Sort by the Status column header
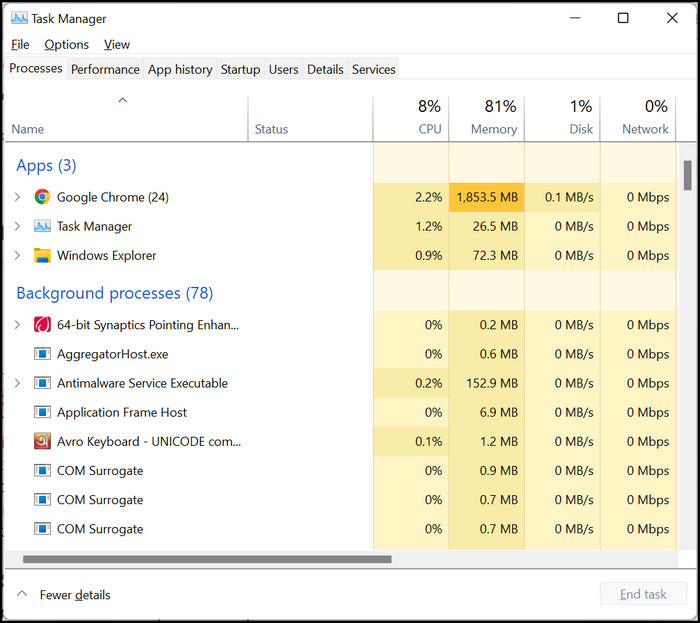 [310, 119]
